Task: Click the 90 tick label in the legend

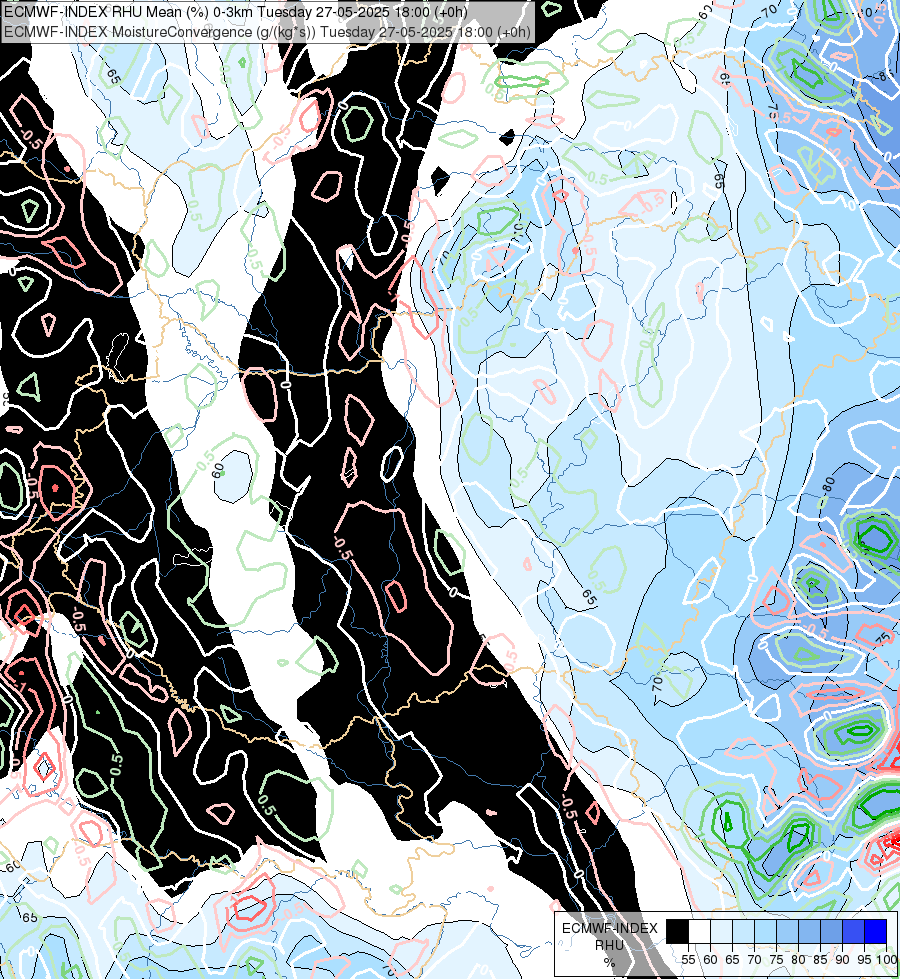Action: [x=843, y=960]
